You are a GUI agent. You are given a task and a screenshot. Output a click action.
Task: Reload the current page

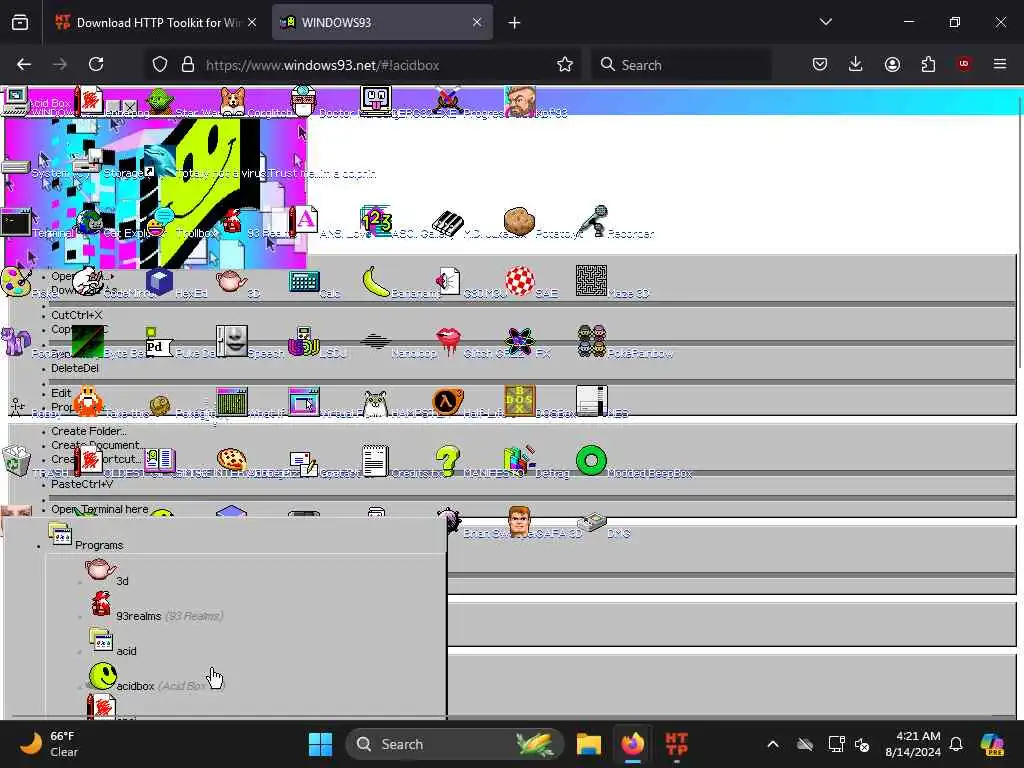(x=96, y=64)
